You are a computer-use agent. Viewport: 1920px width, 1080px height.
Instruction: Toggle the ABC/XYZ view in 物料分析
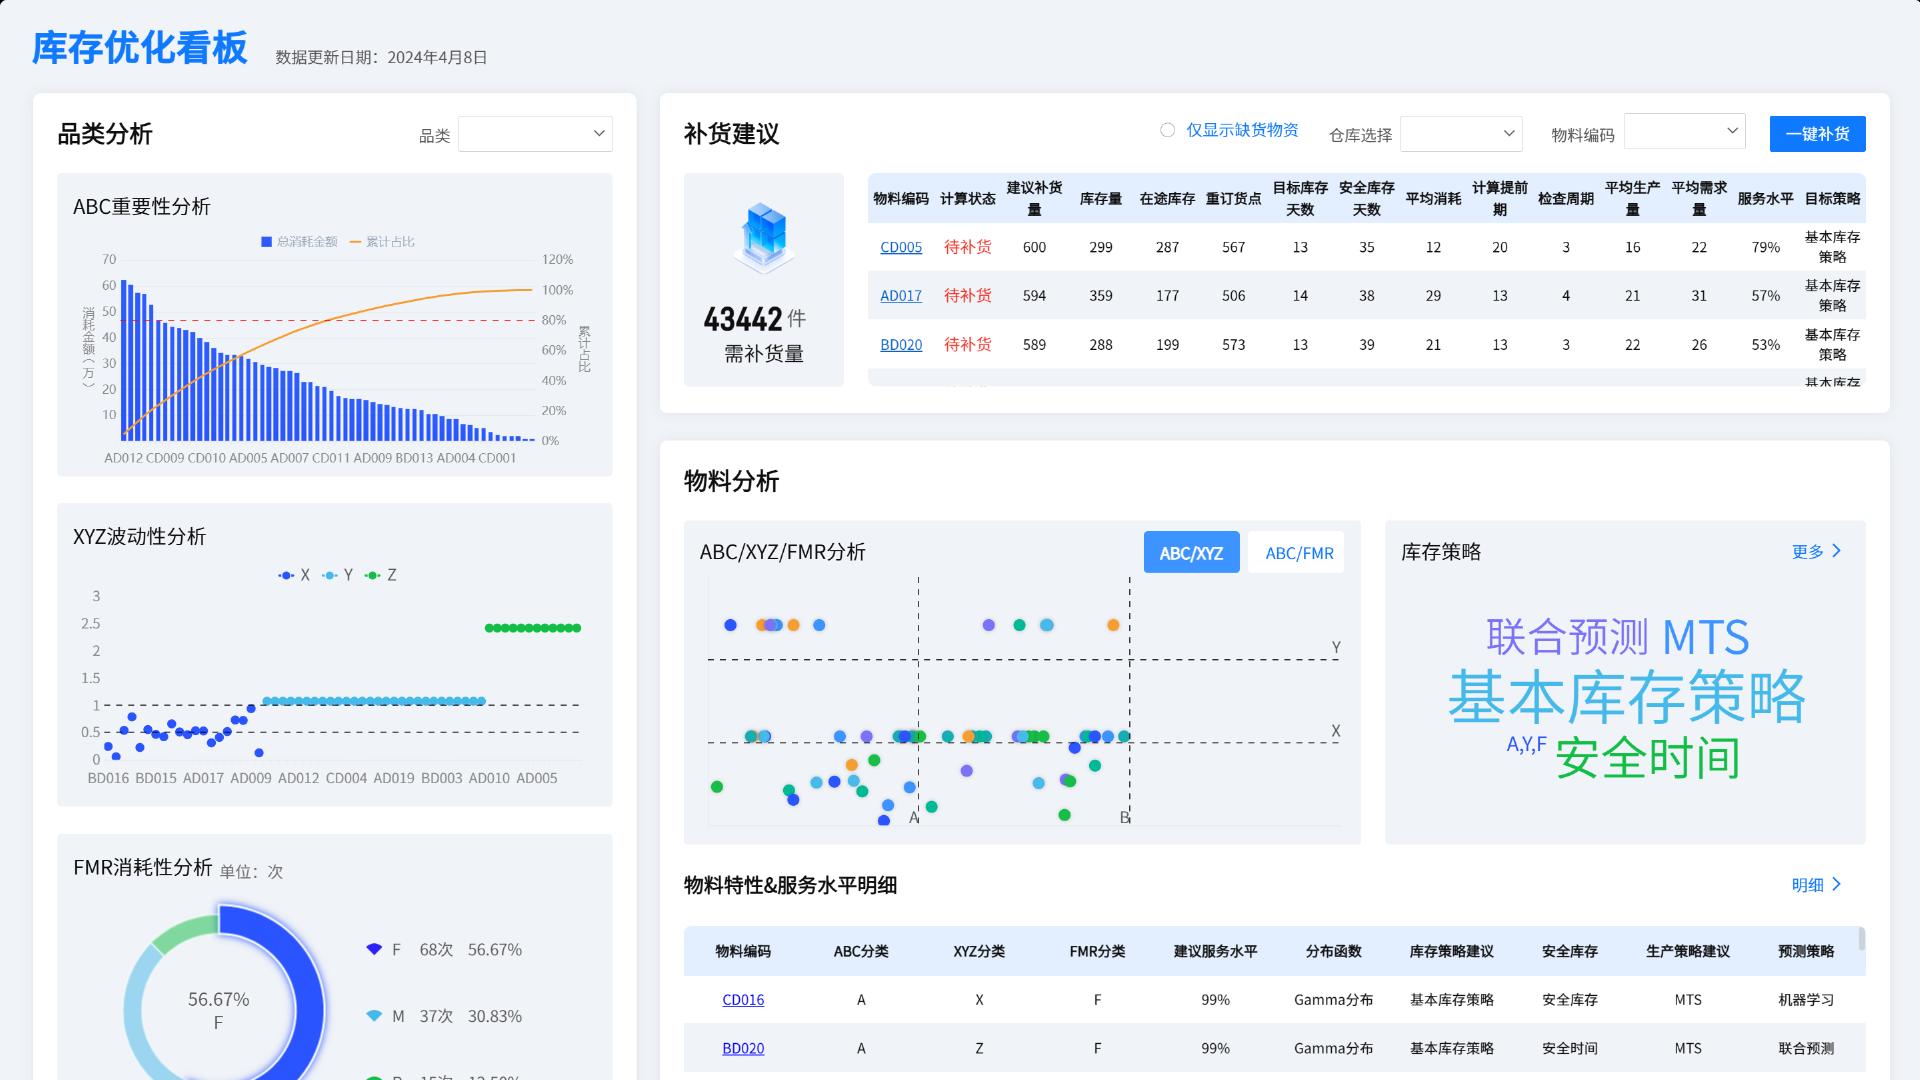[1191, 551]
